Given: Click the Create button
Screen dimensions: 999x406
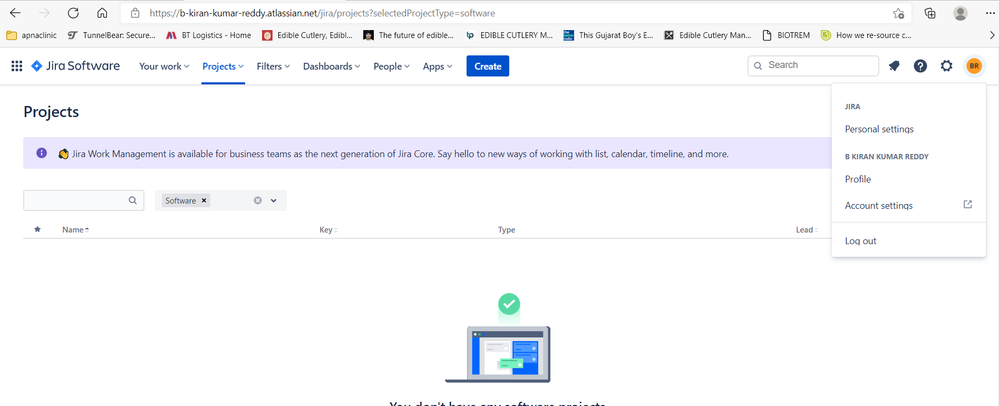Looking at the screenshot, I should tap(487, 66).
